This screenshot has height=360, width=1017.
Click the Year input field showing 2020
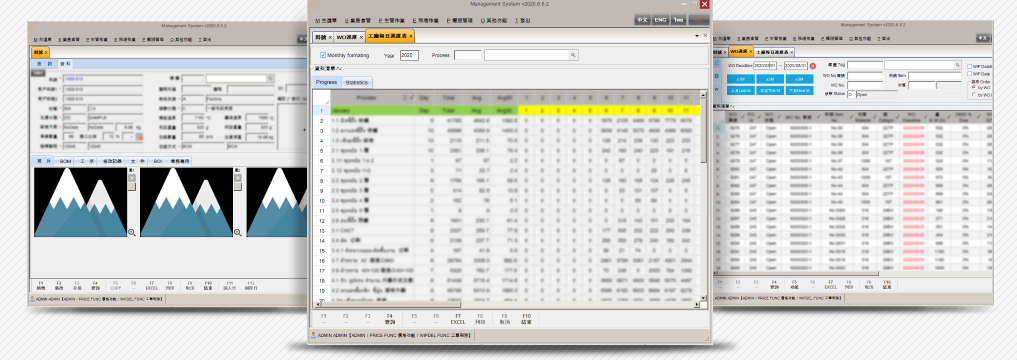tap(409, 56)
